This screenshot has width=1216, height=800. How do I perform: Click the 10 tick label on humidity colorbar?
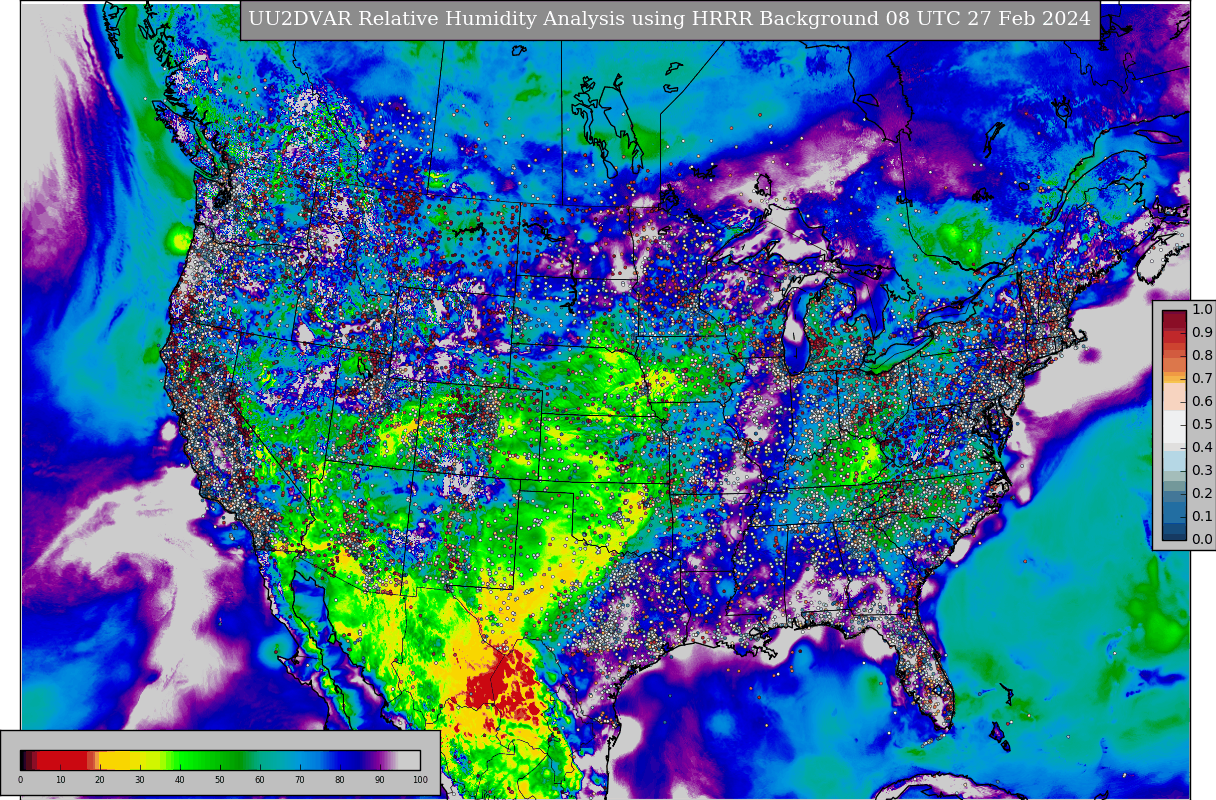point(60,780)
